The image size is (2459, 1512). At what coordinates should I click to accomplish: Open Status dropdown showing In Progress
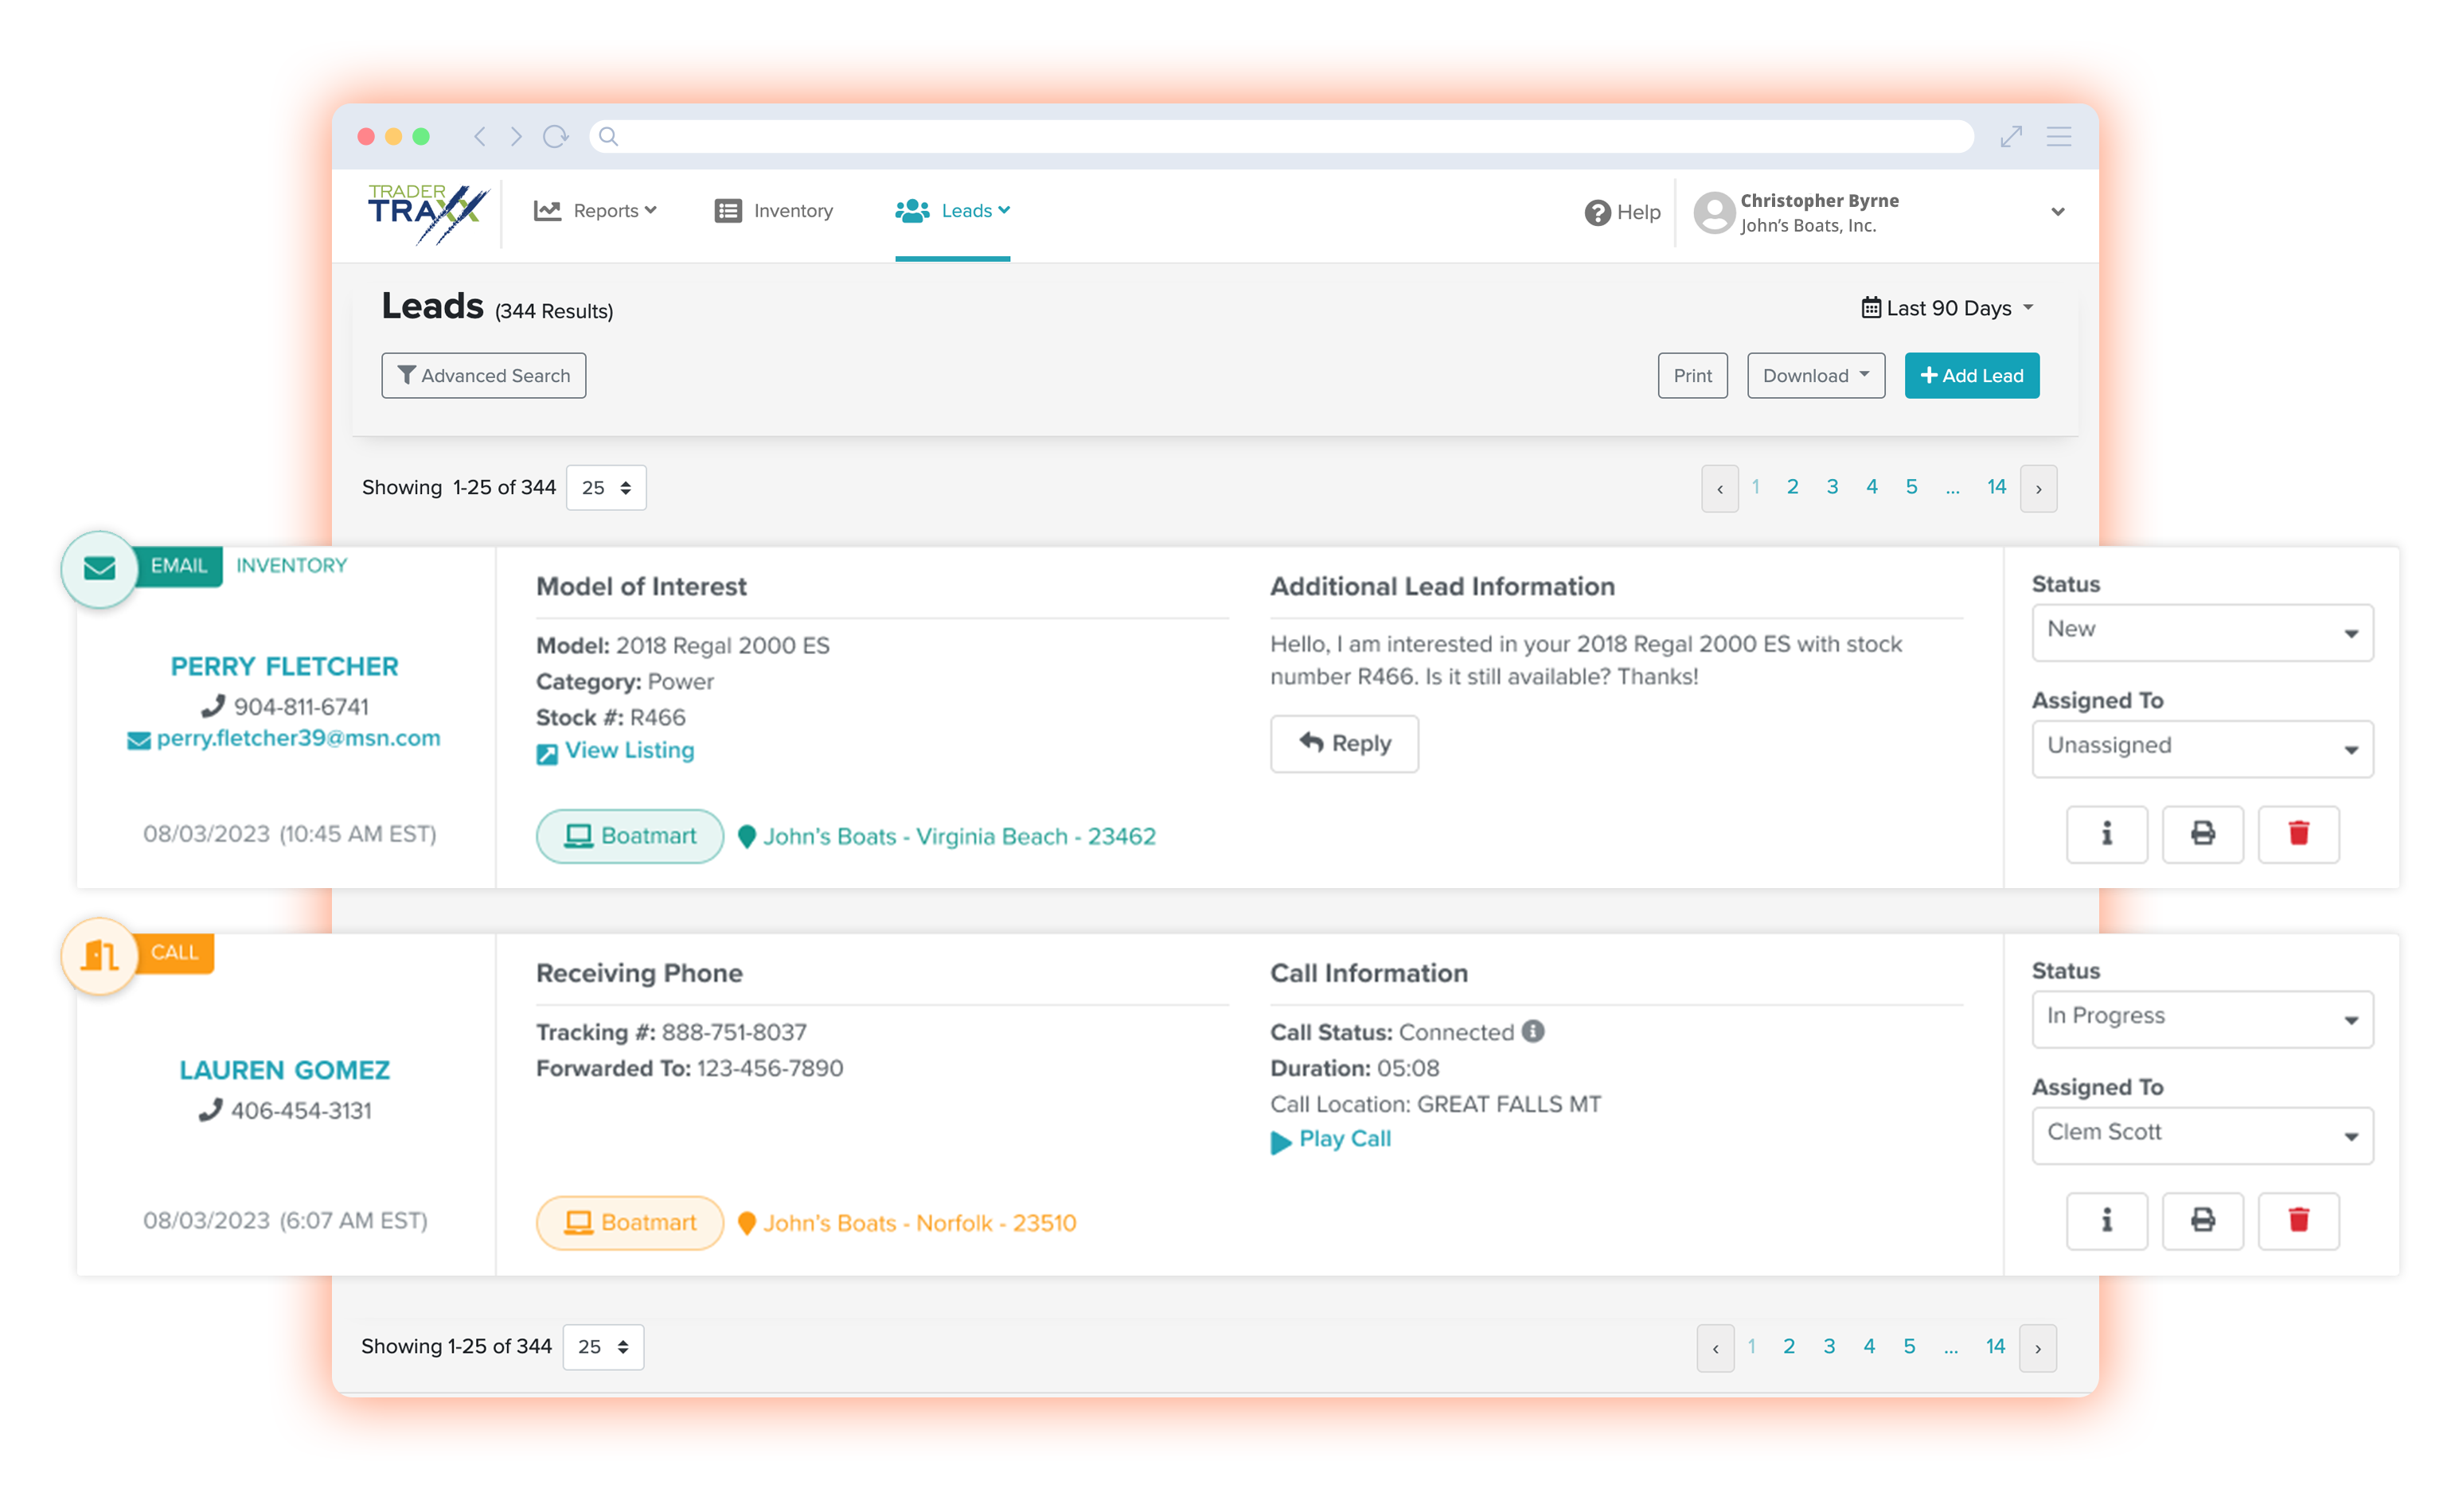(x=2201, y=1019)
